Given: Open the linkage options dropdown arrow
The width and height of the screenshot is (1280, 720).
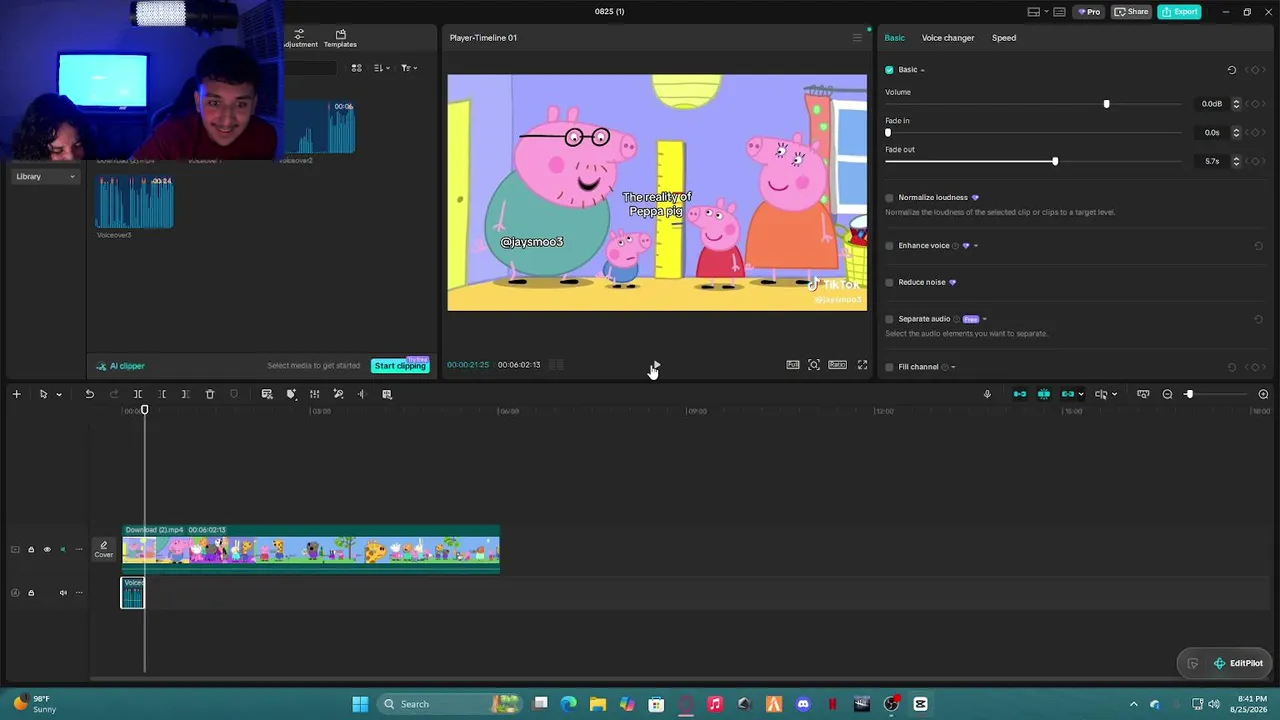Looking at the screenshot, I should [x=1081, y=394].
